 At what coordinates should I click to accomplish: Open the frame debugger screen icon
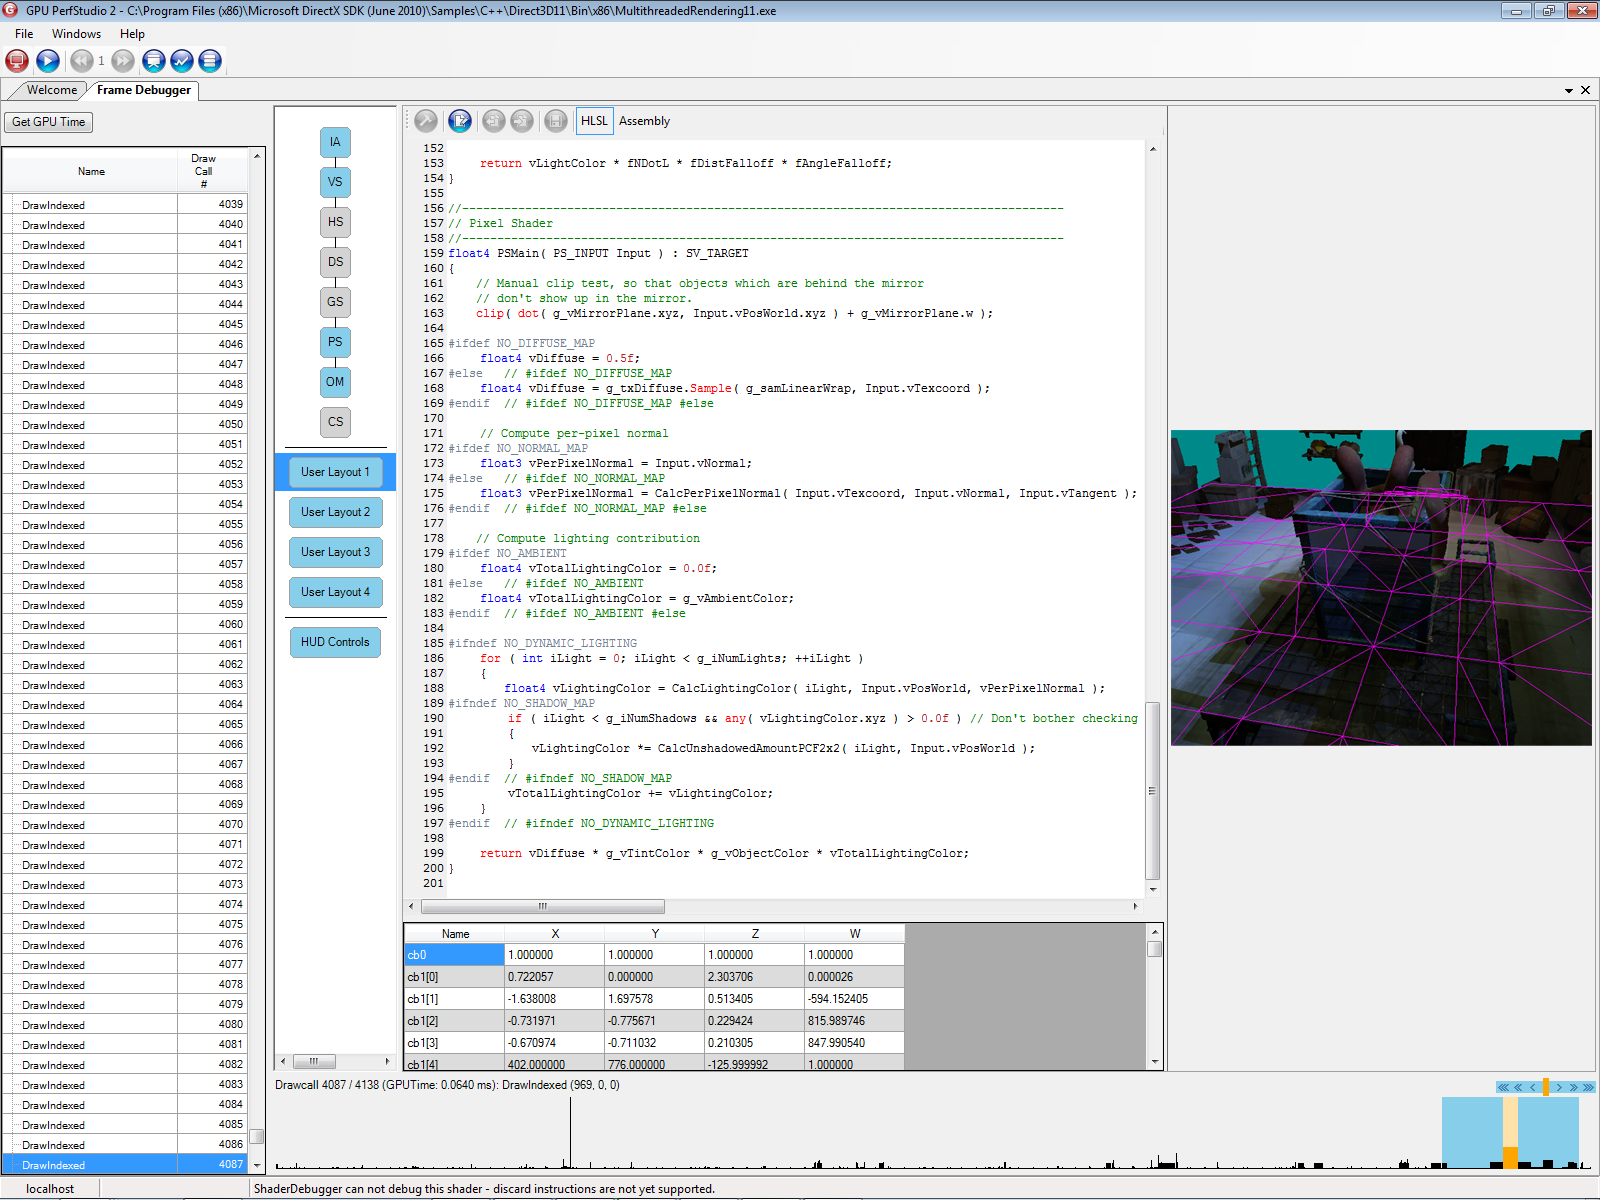(154, 61)
